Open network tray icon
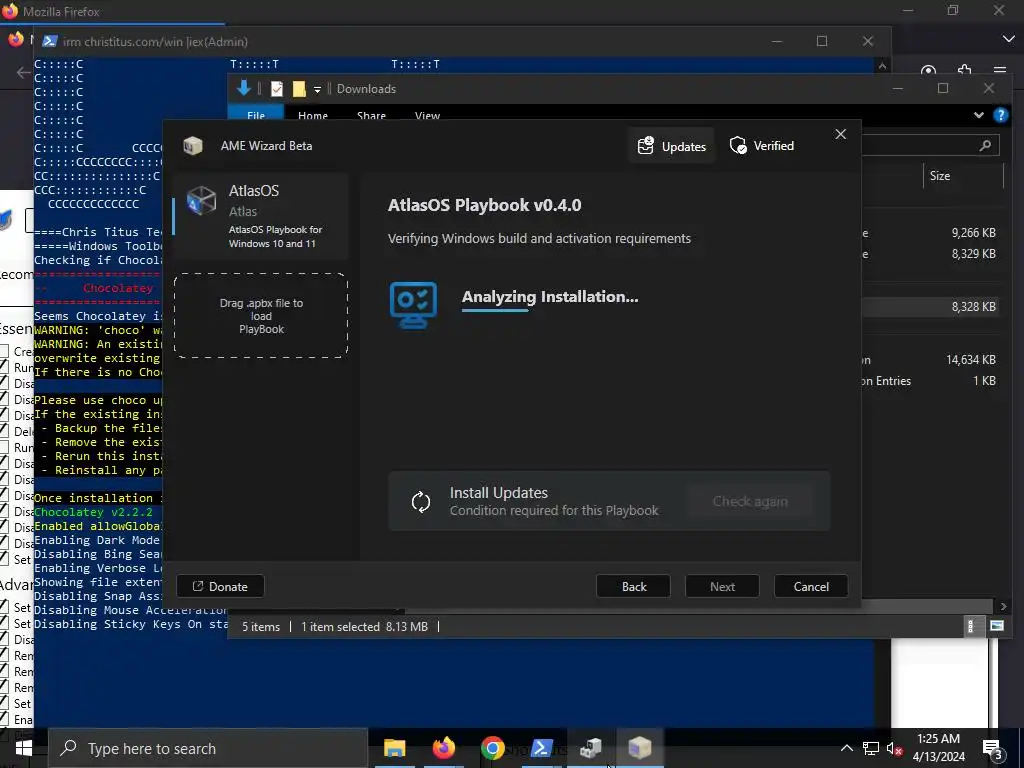 click(x=871, y=748)
